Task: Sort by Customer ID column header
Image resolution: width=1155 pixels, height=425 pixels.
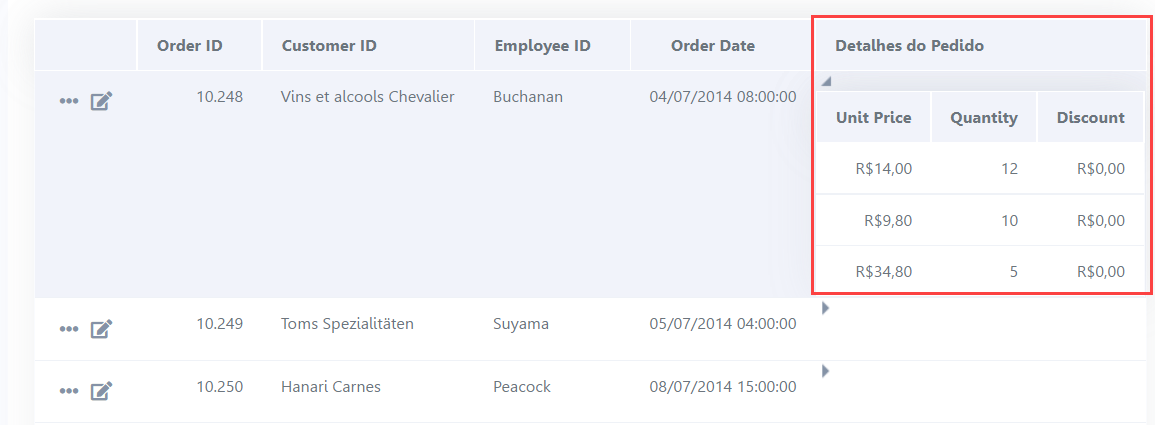Action: click(x=368, y=46)
